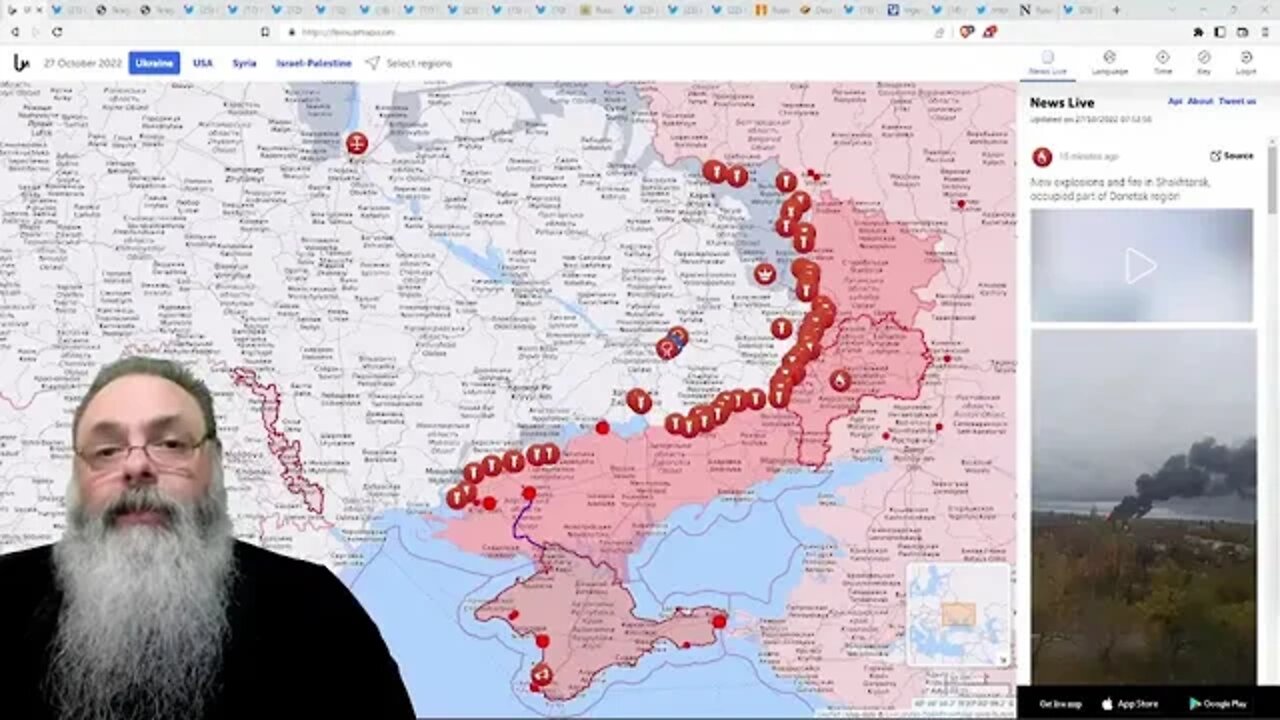
Task: Reload the page in browser
Action: coord(57,32)
